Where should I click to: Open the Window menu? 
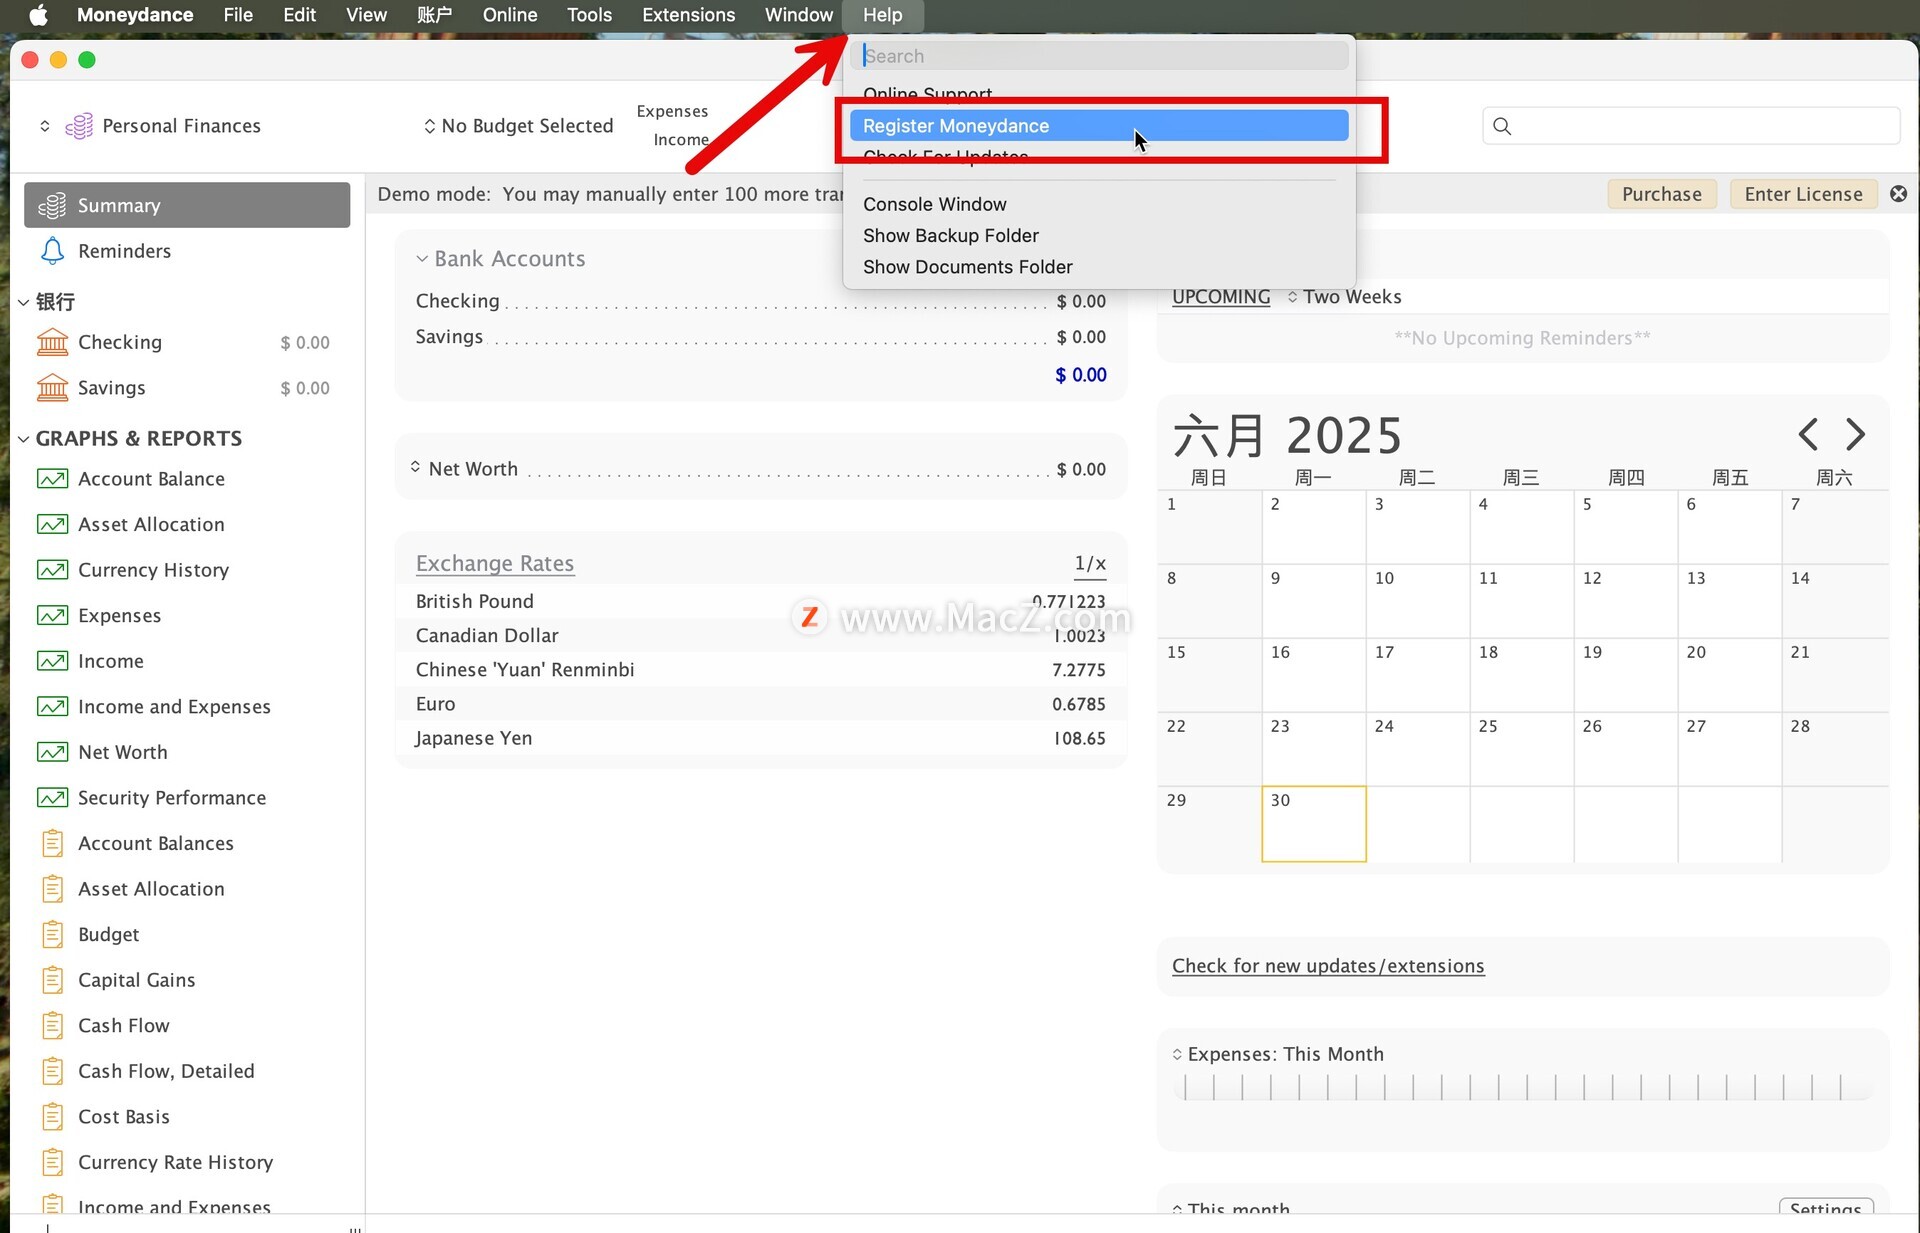(x=798, y=15)
